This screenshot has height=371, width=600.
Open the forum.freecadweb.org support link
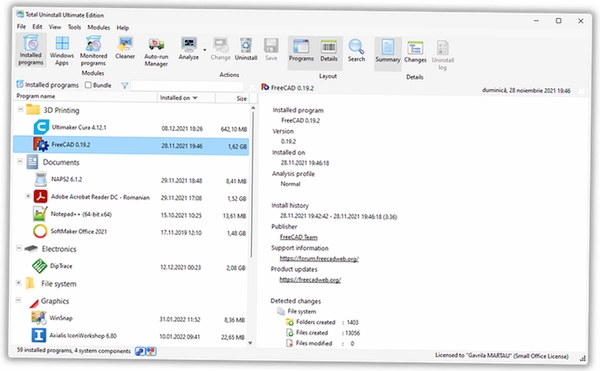pos(319,259)
